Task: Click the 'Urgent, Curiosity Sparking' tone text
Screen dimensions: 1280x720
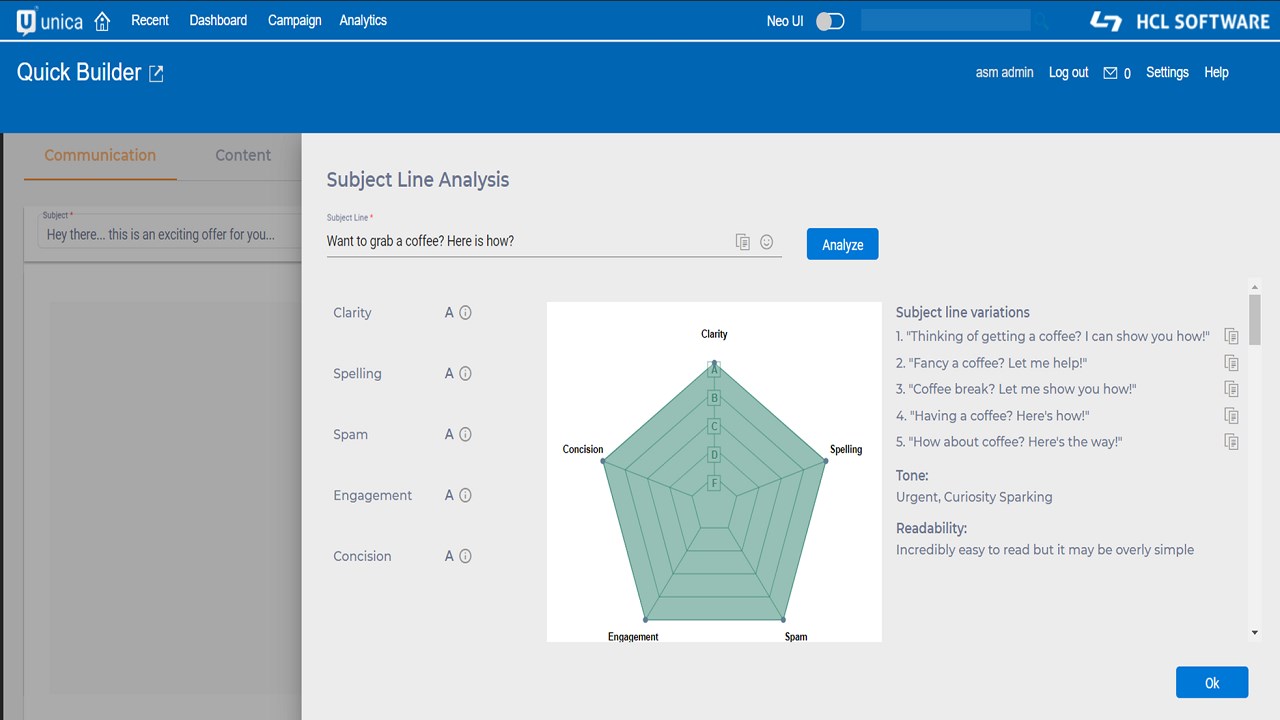Action: pyautogui.click(x=974, y=497)
